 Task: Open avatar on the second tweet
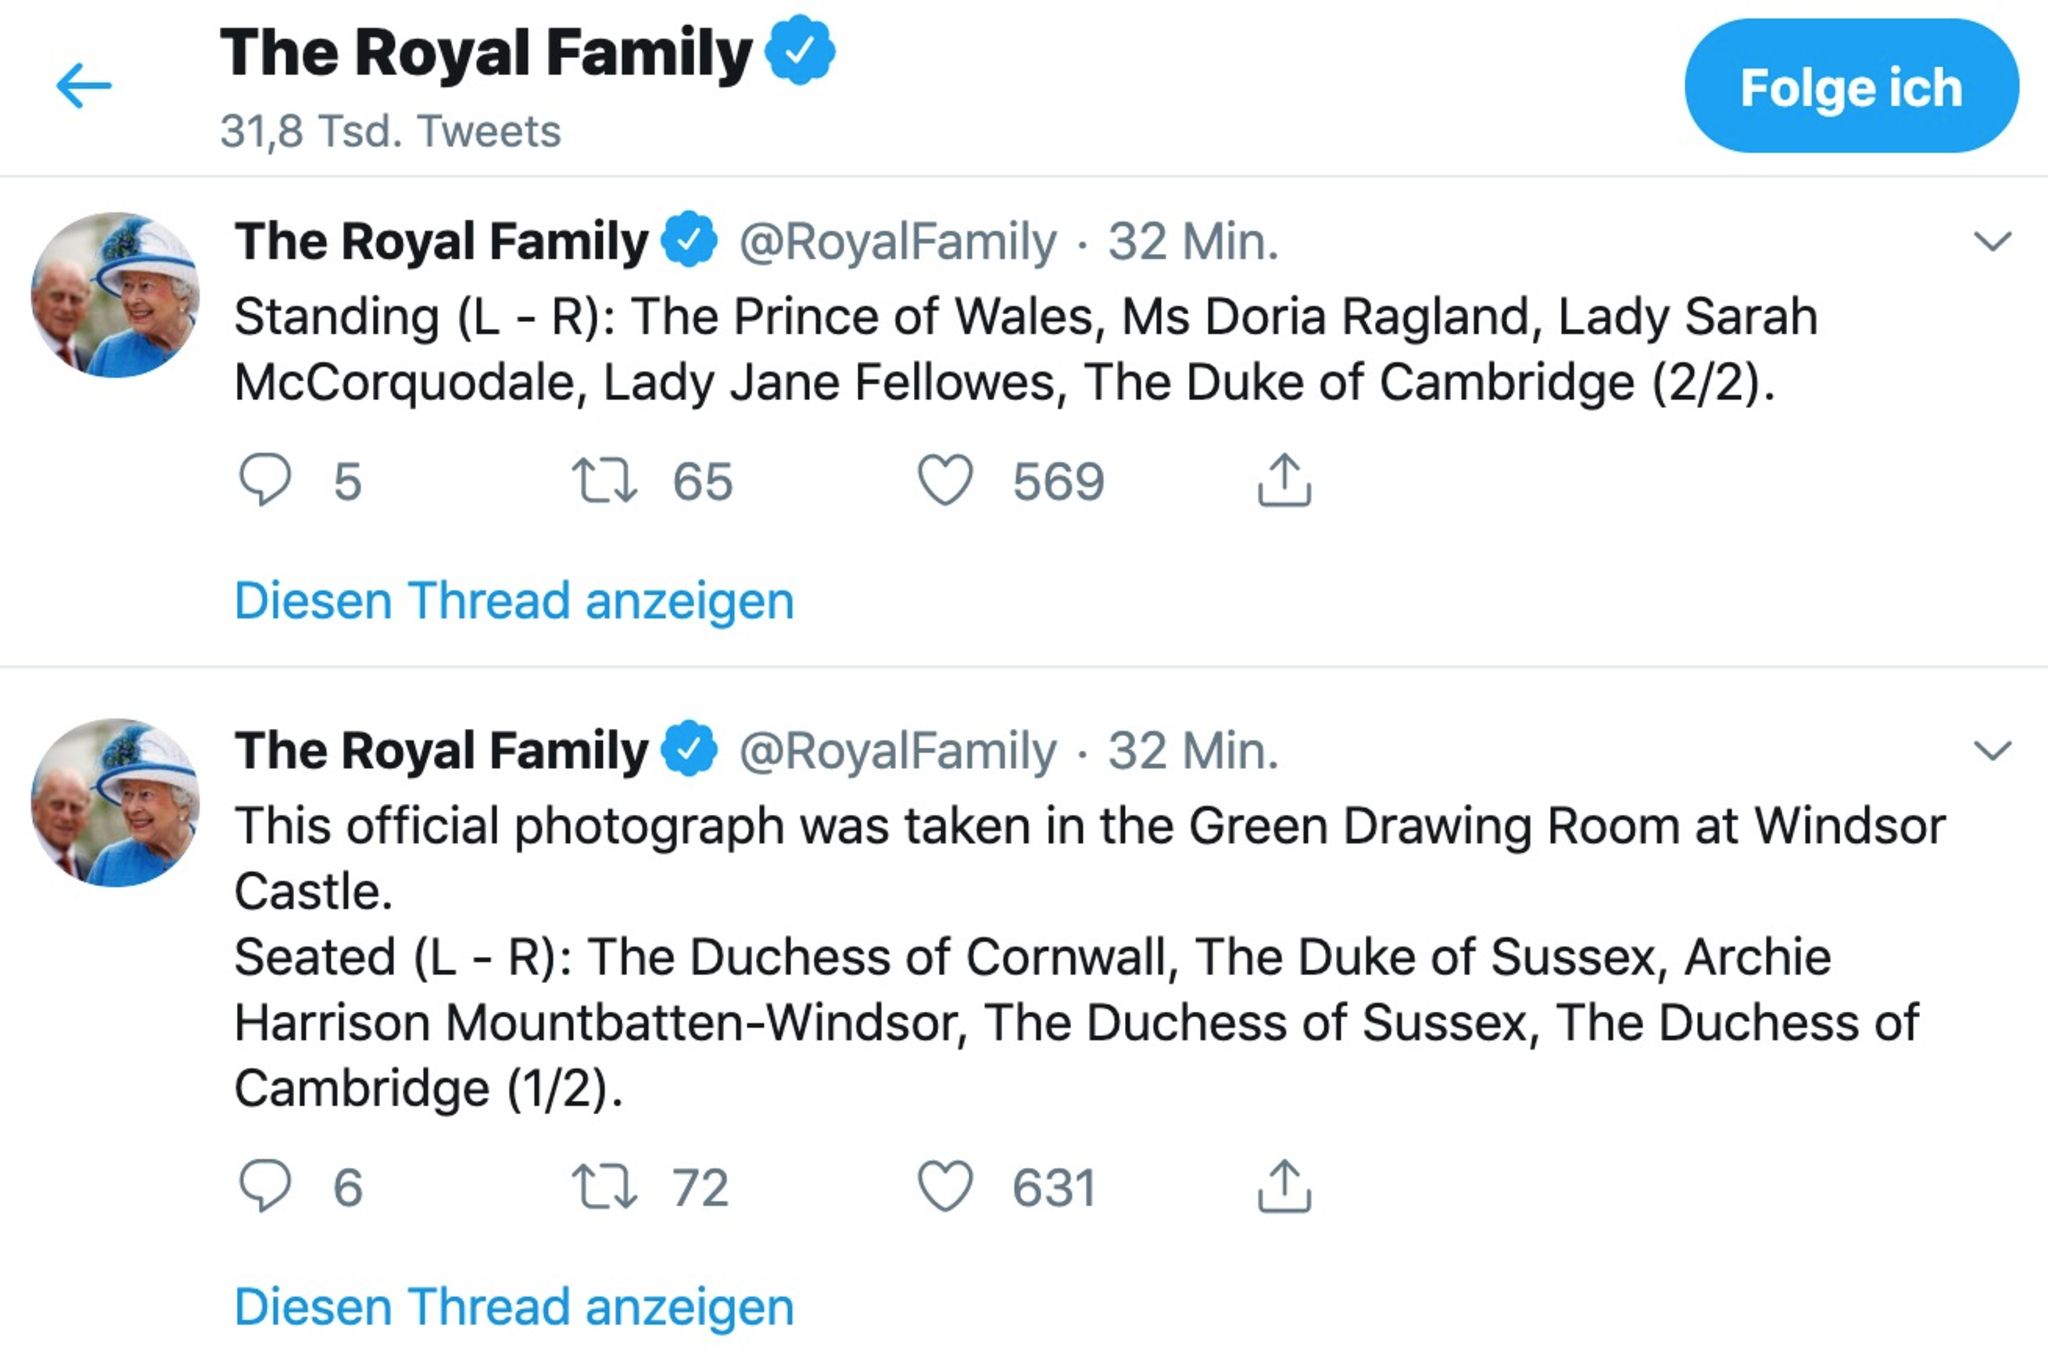[x=115, y=803]
